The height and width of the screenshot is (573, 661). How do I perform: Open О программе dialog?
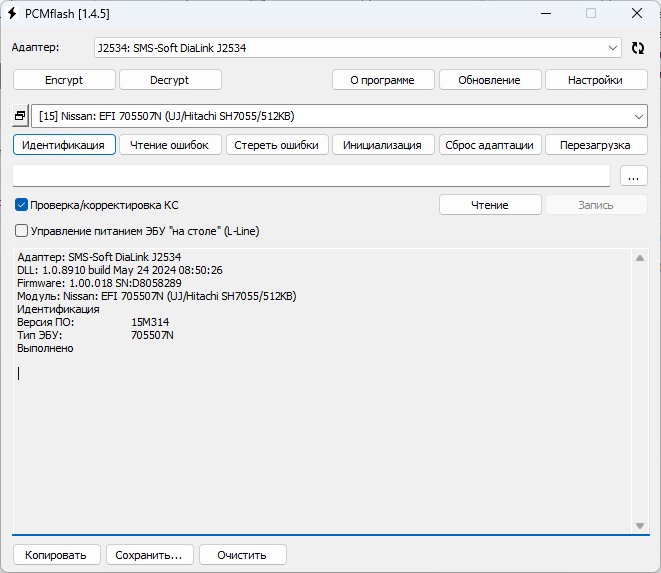383,80
